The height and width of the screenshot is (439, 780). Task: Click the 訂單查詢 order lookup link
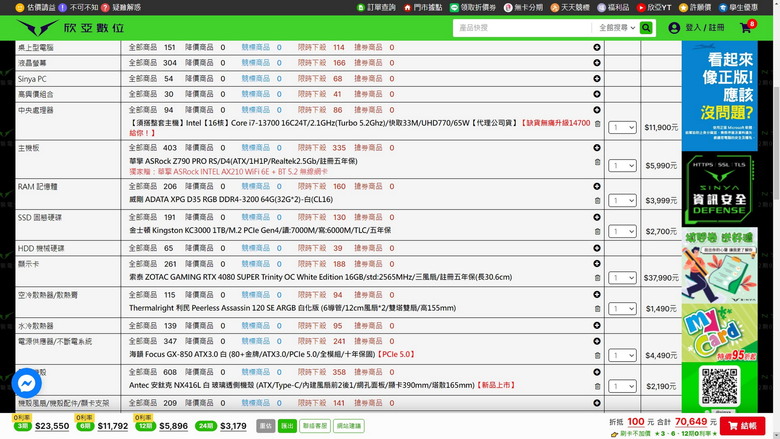[x=376, y=7]
